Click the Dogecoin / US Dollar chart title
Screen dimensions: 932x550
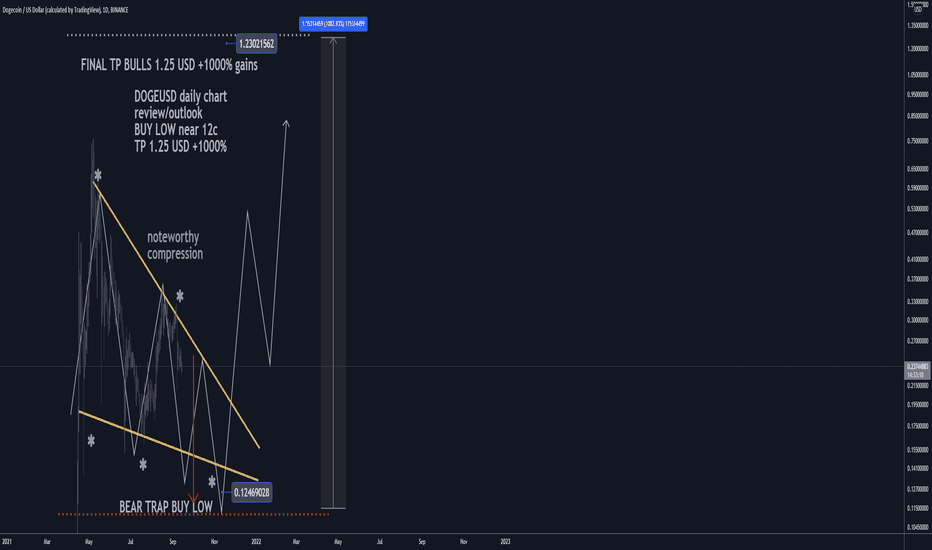tap(65, 10)
